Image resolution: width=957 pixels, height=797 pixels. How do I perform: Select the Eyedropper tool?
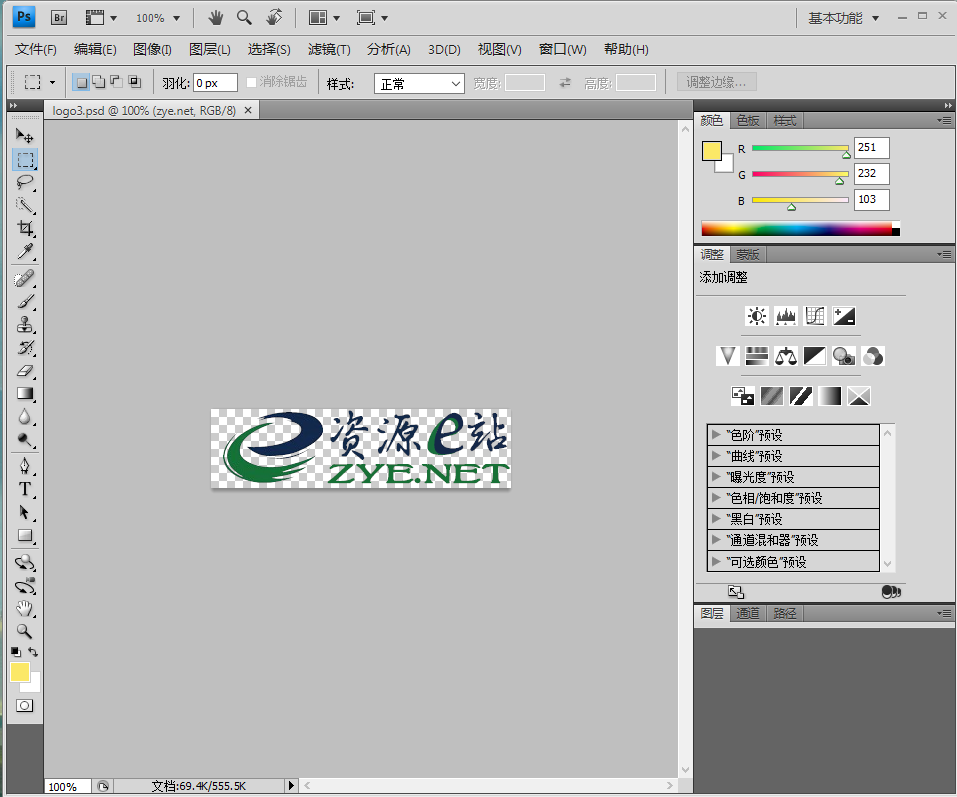24,251
